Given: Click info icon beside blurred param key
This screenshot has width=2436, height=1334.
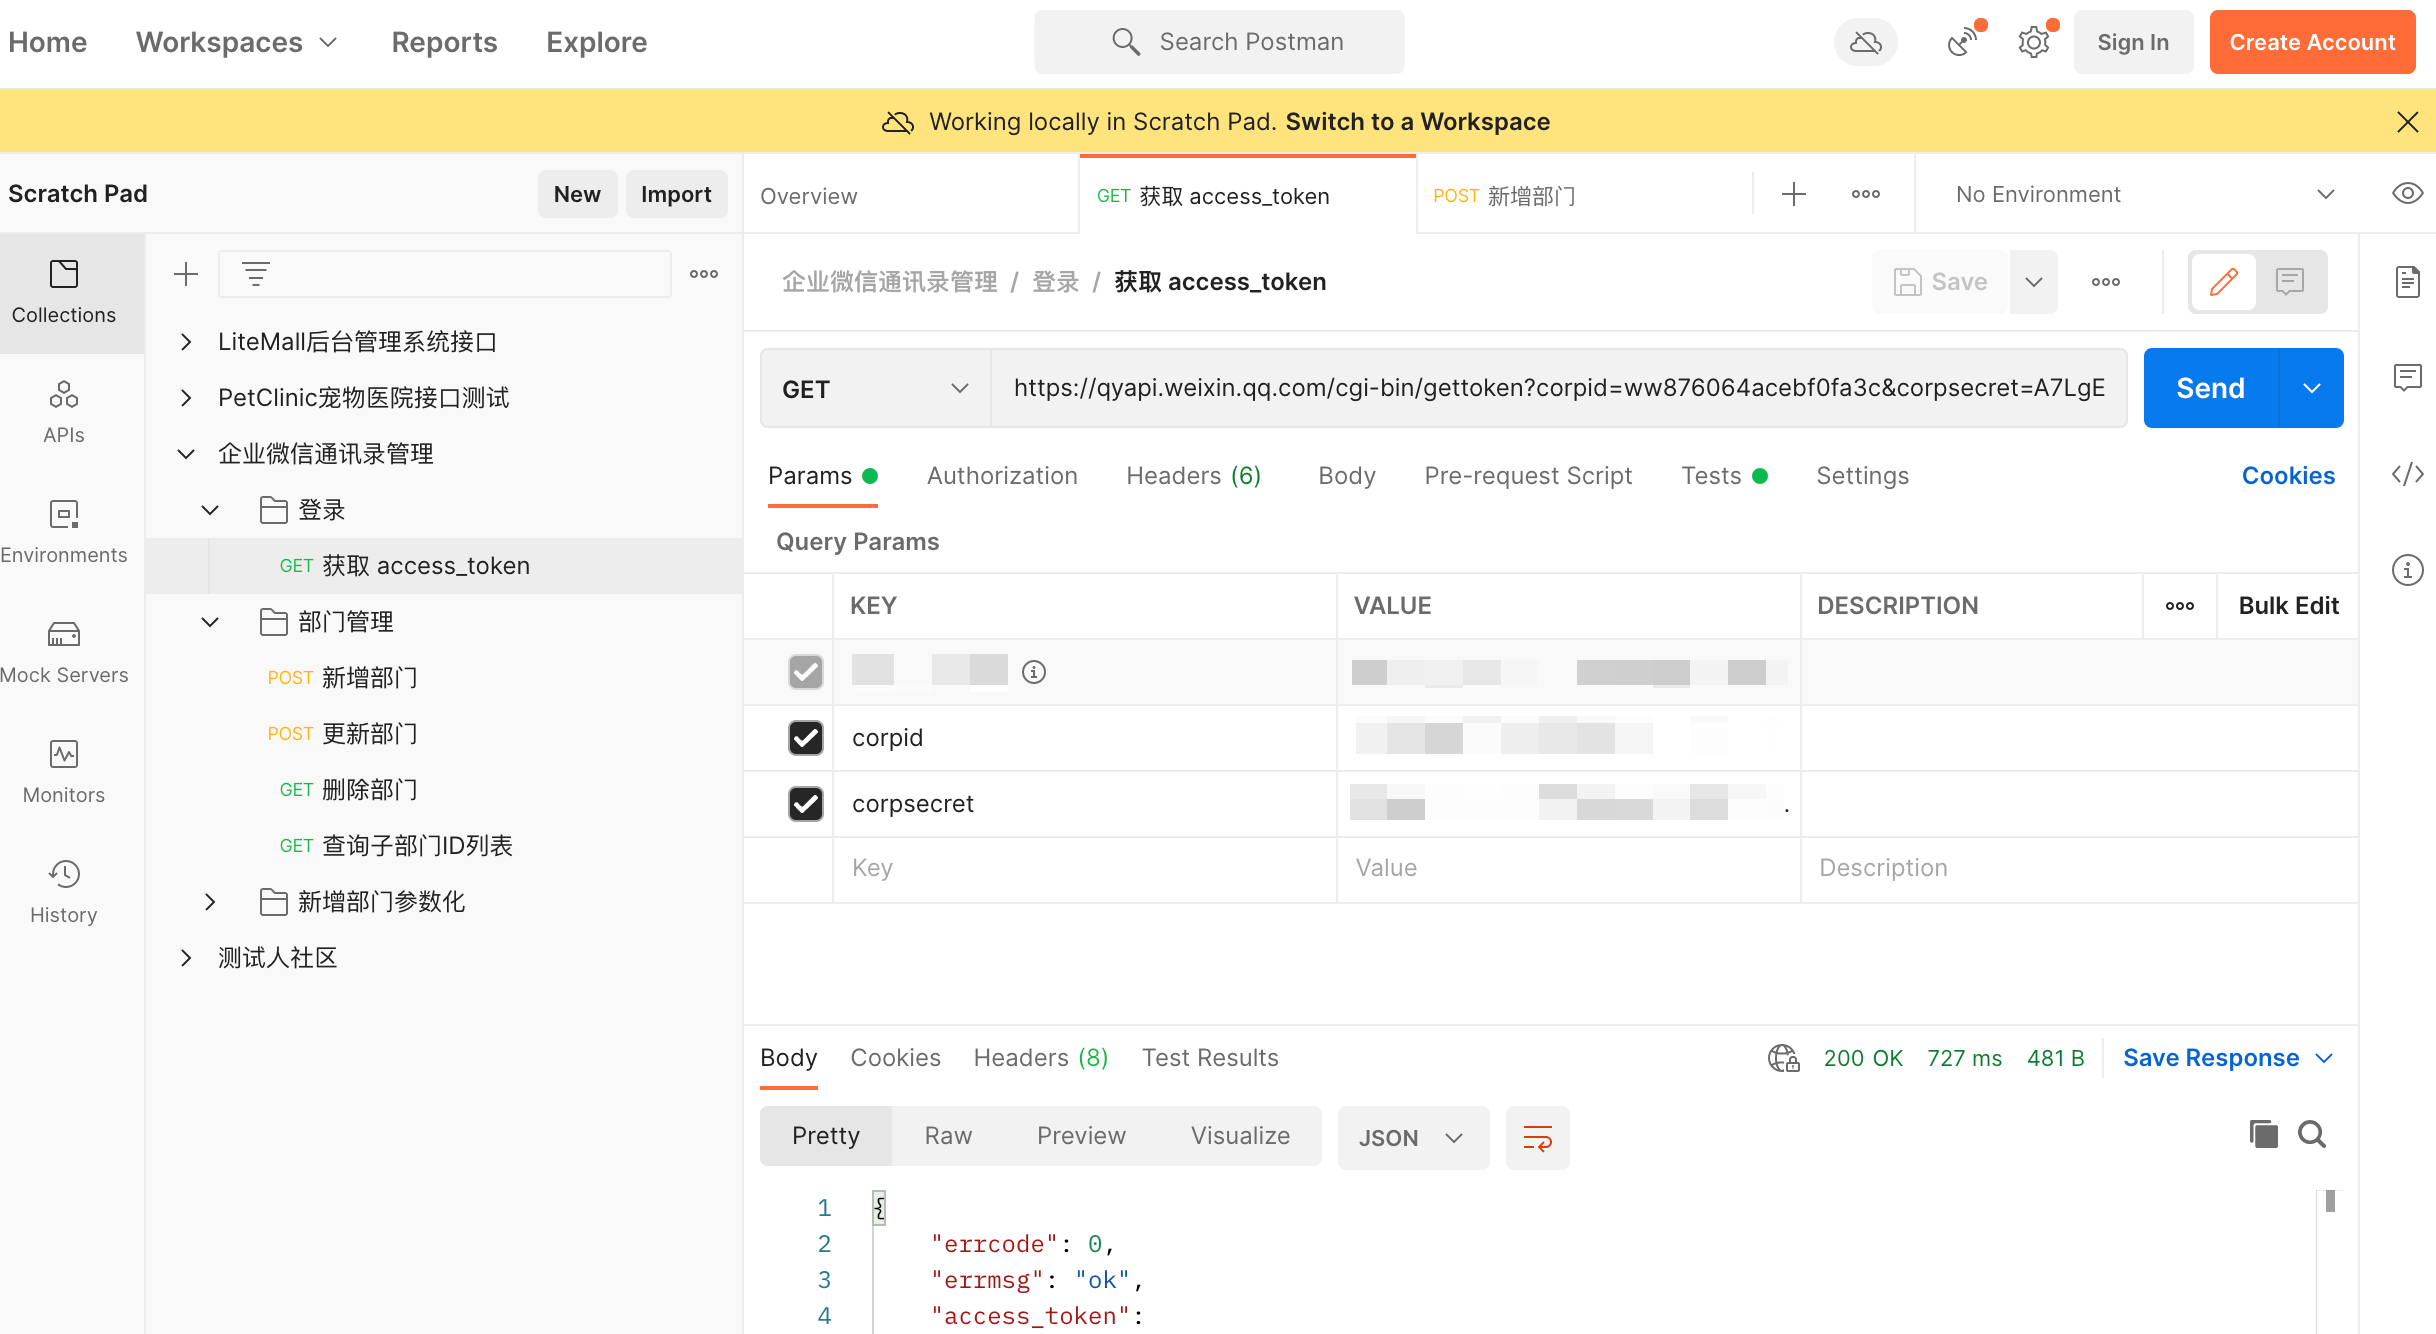Looking at the screenshot, I should click(1034, 672).
